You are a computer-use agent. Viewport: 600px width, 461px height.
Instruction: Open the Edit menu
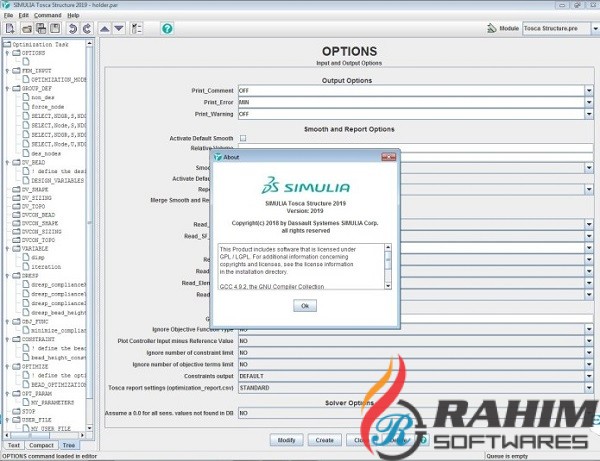24,15
